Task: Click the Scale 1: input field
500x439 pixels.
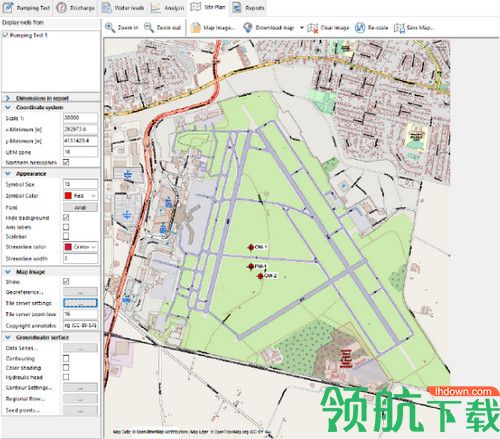Action: [80, 118]
